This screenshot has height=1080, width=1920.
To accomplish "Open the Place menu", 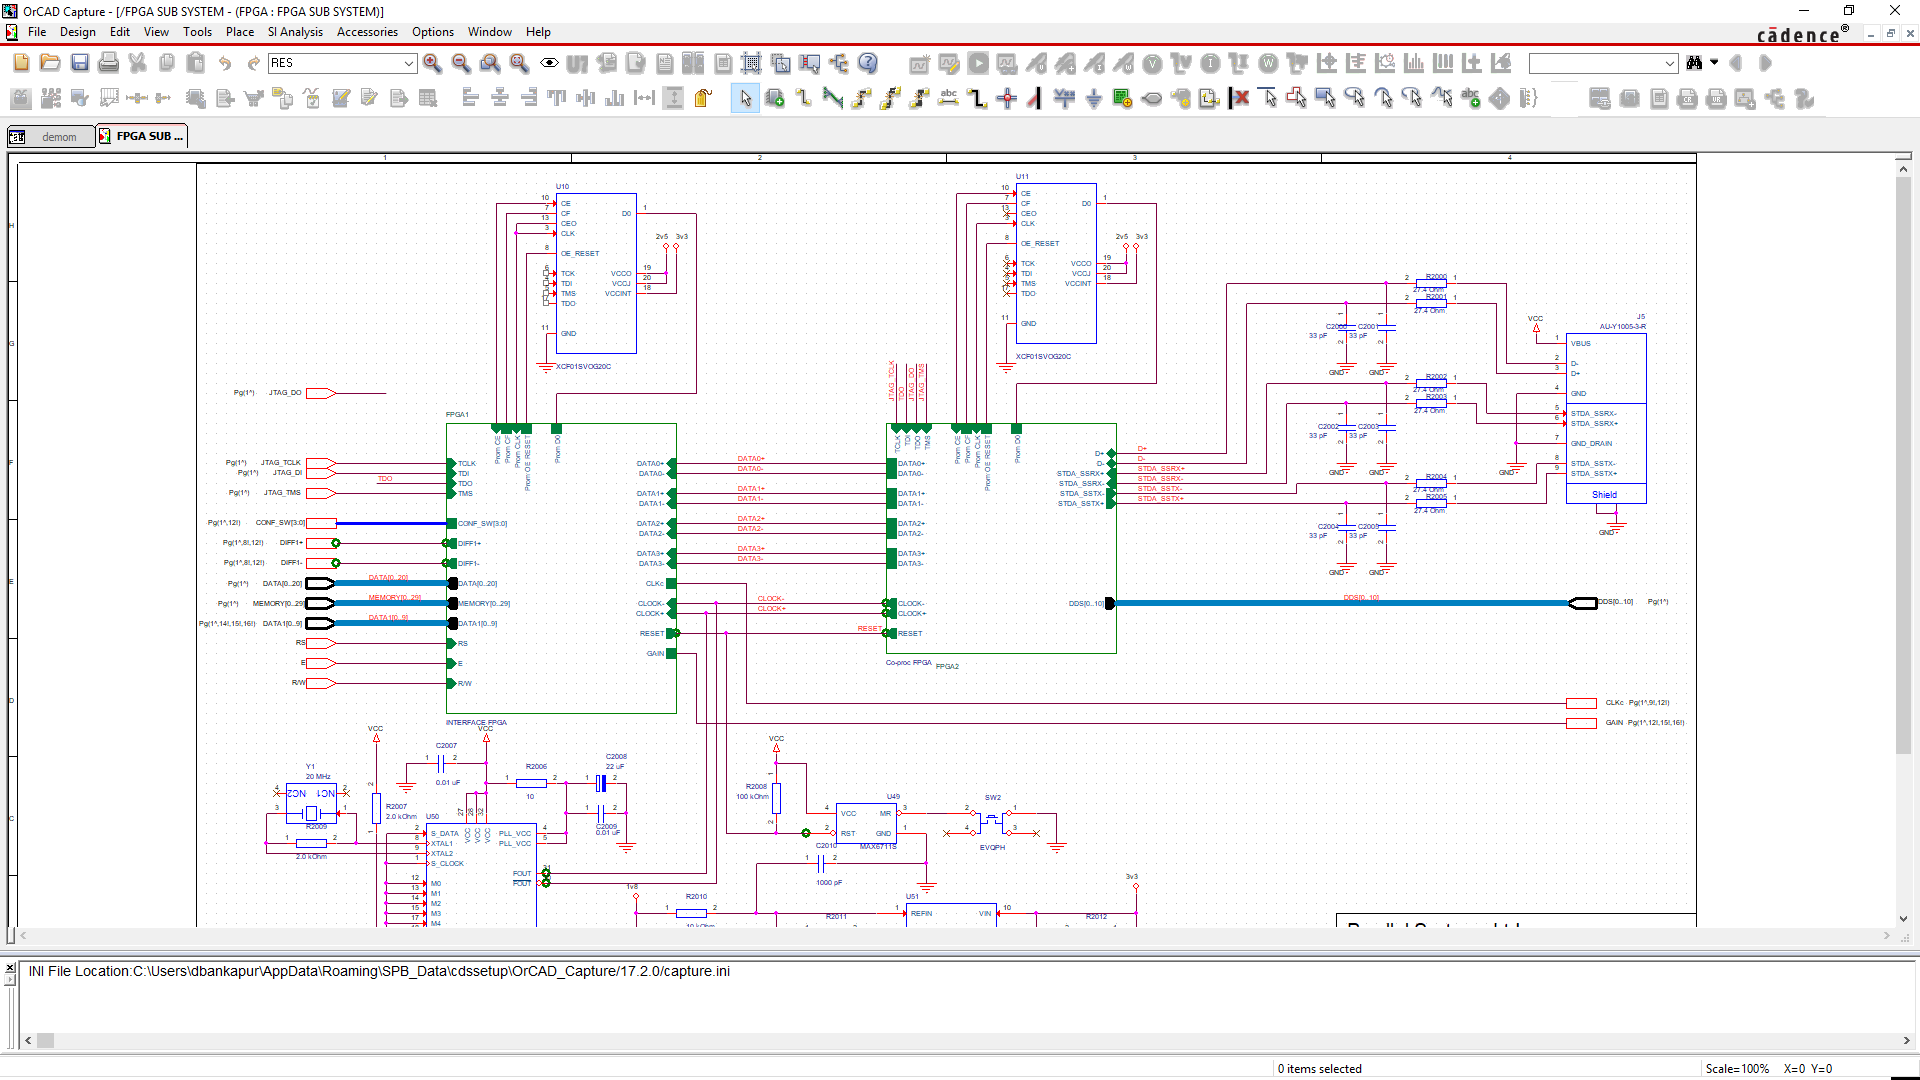I will 239,32.
